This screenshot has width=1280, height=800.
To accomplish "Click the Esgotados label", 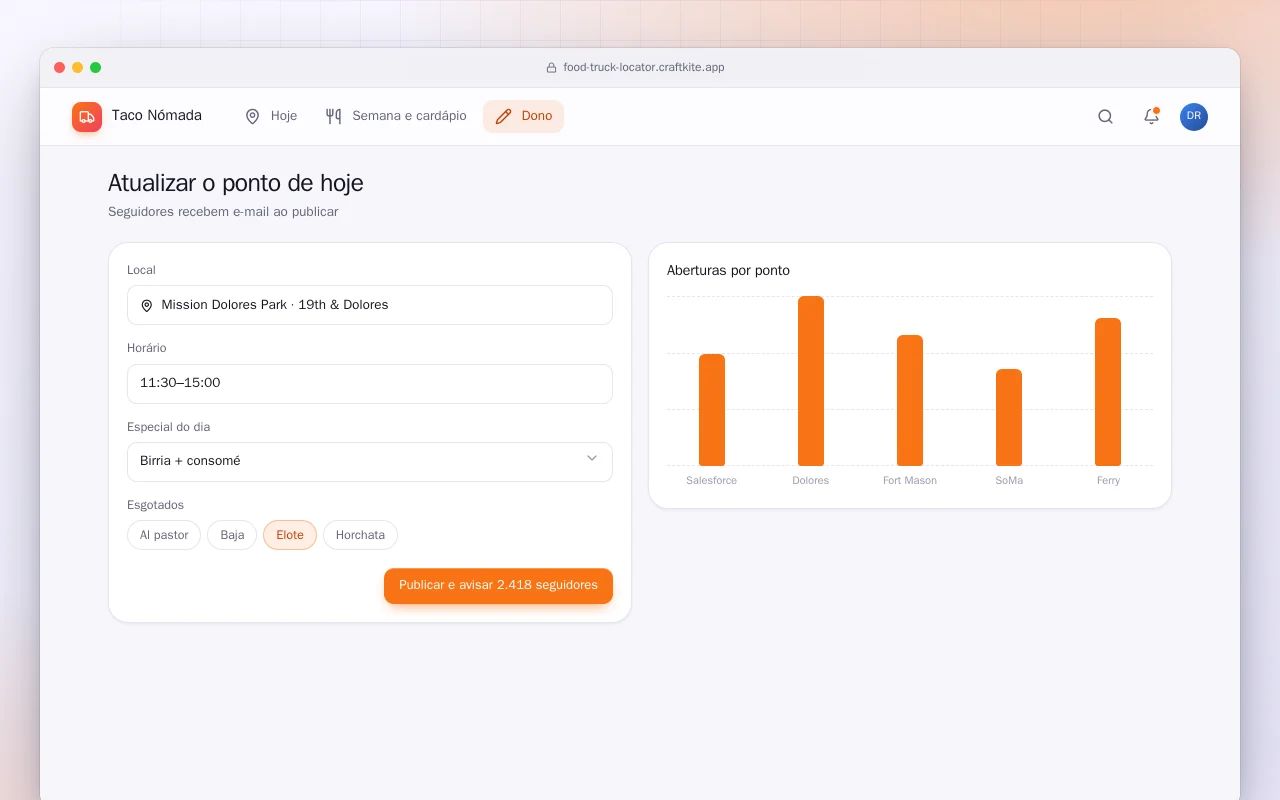I will [155, 505].
